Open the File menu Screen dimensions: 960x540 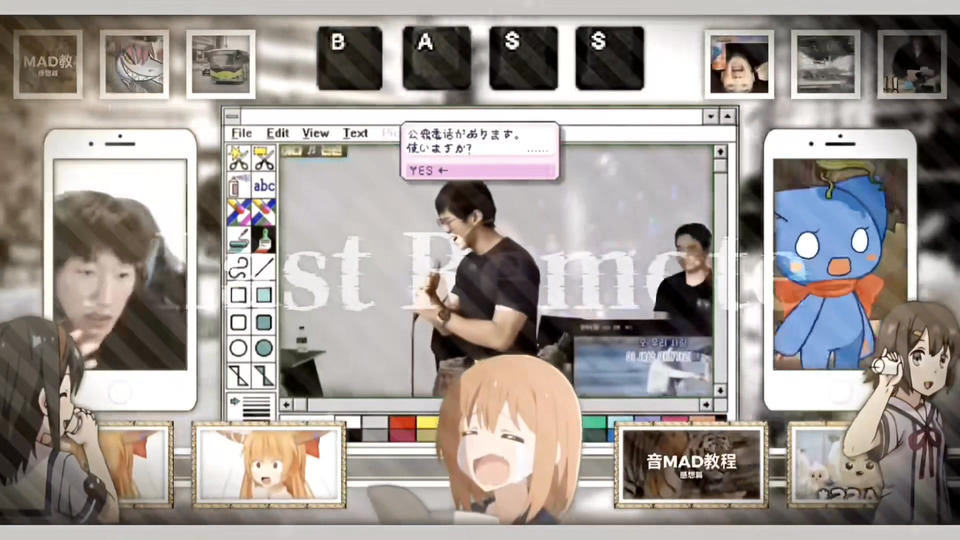(241, 133)
